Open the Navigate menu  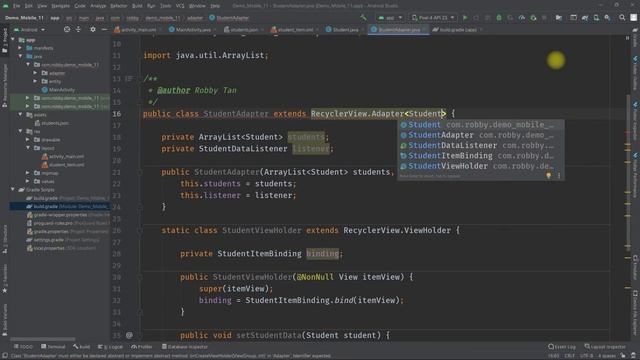[60, 6]
